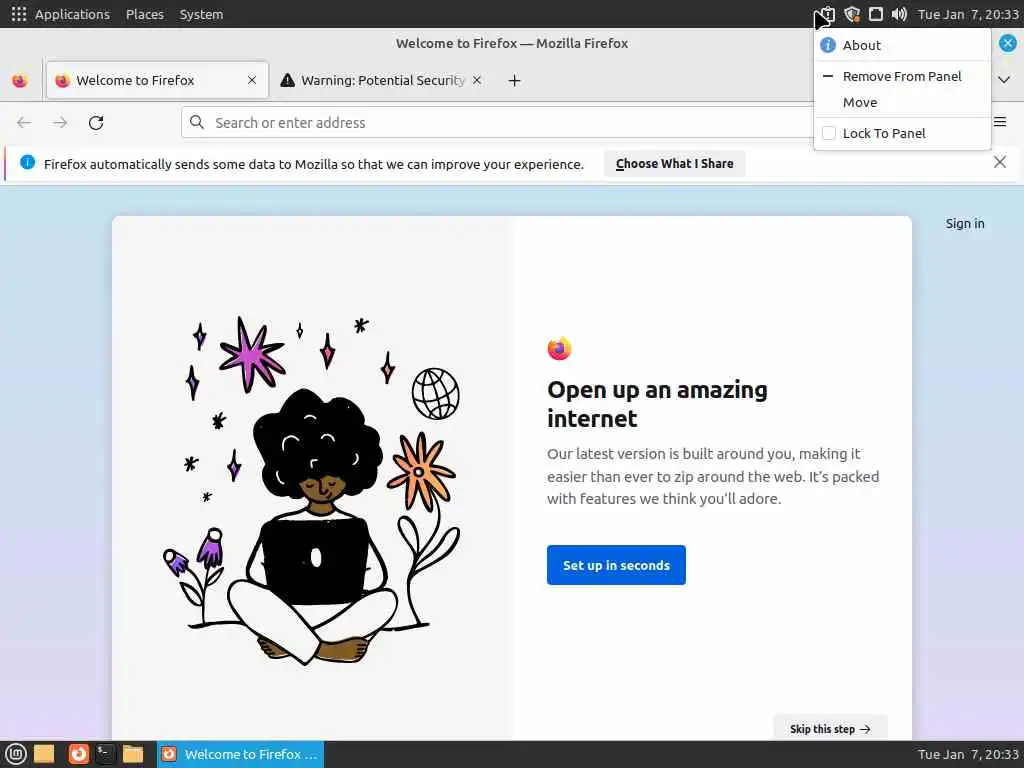Click the blue window close button
1024x768 pixels.
1008,44
